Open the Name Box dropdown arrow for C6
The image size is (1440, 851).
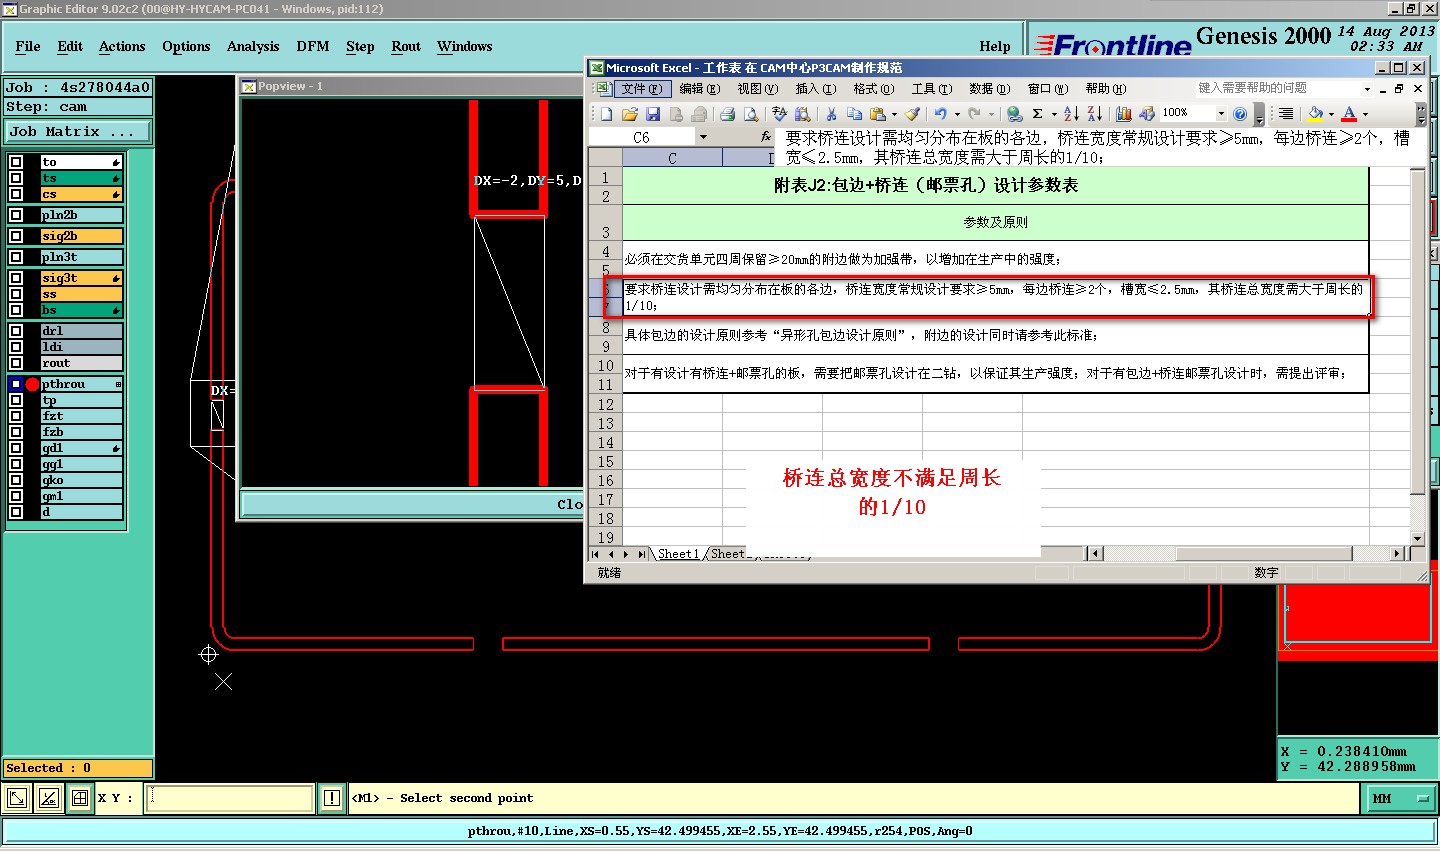tap(703, 137)
